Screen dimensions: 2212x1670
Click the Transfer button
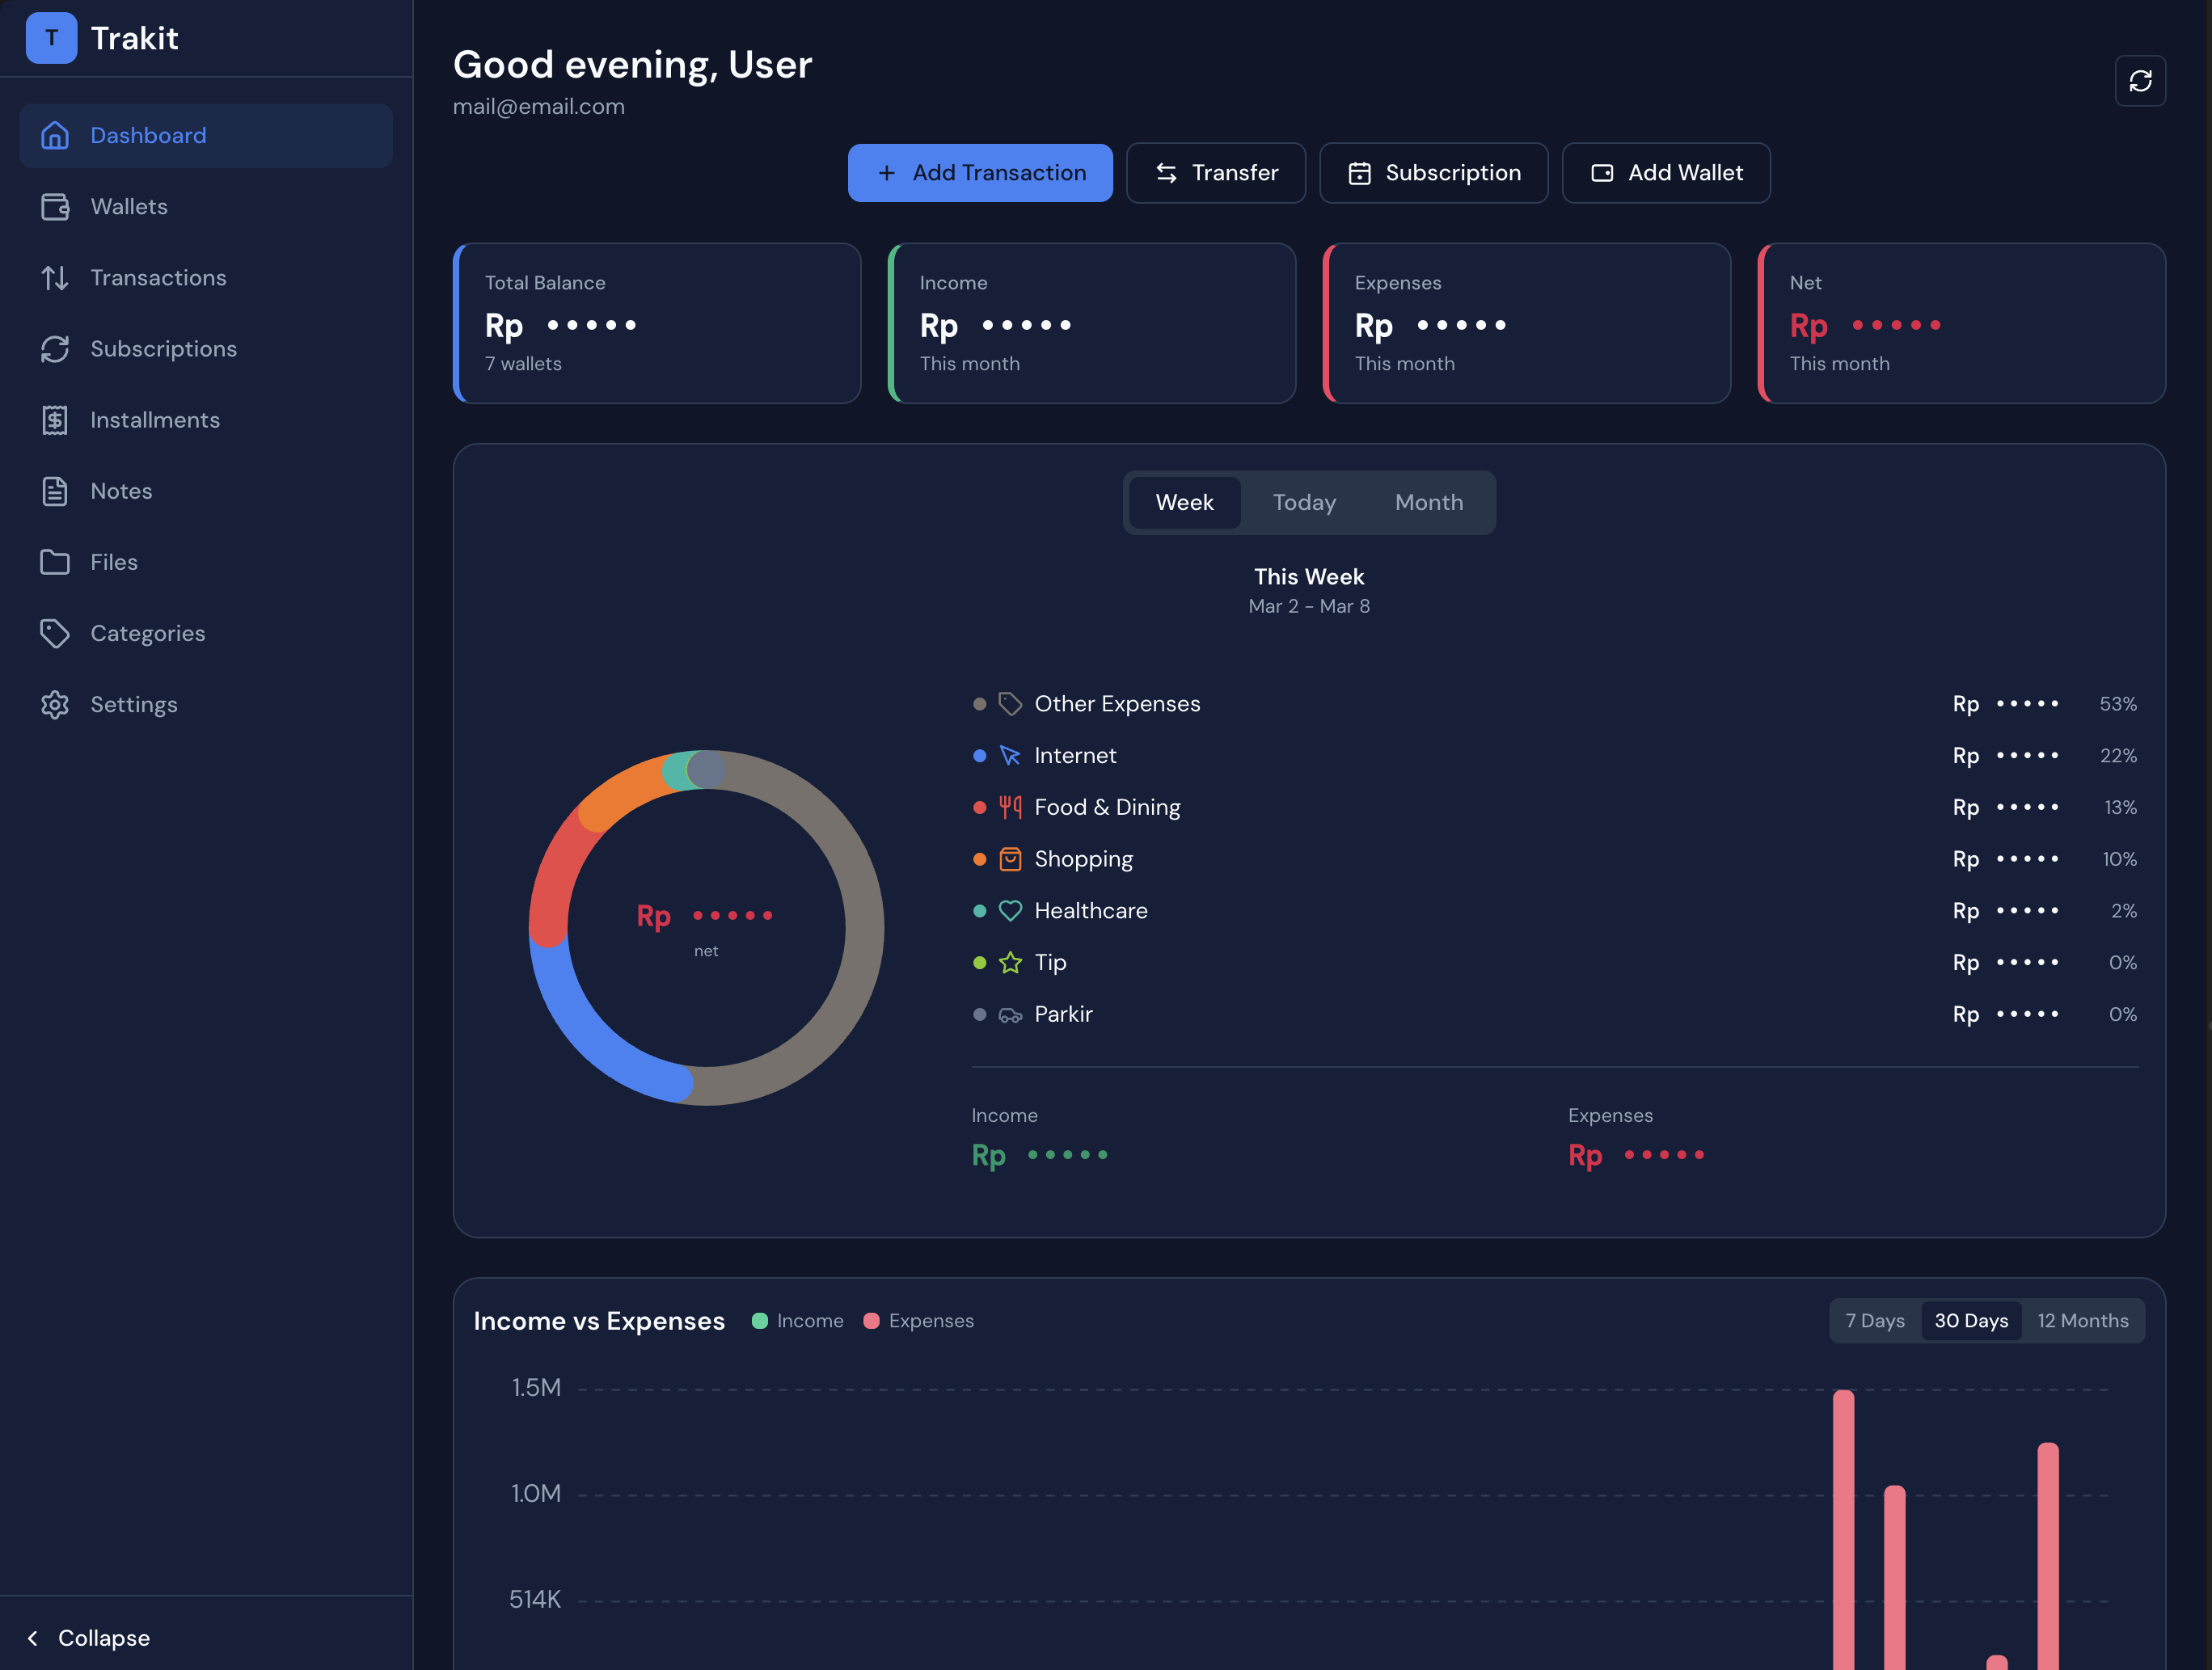pyautogui.click(x=1215, y=173)
